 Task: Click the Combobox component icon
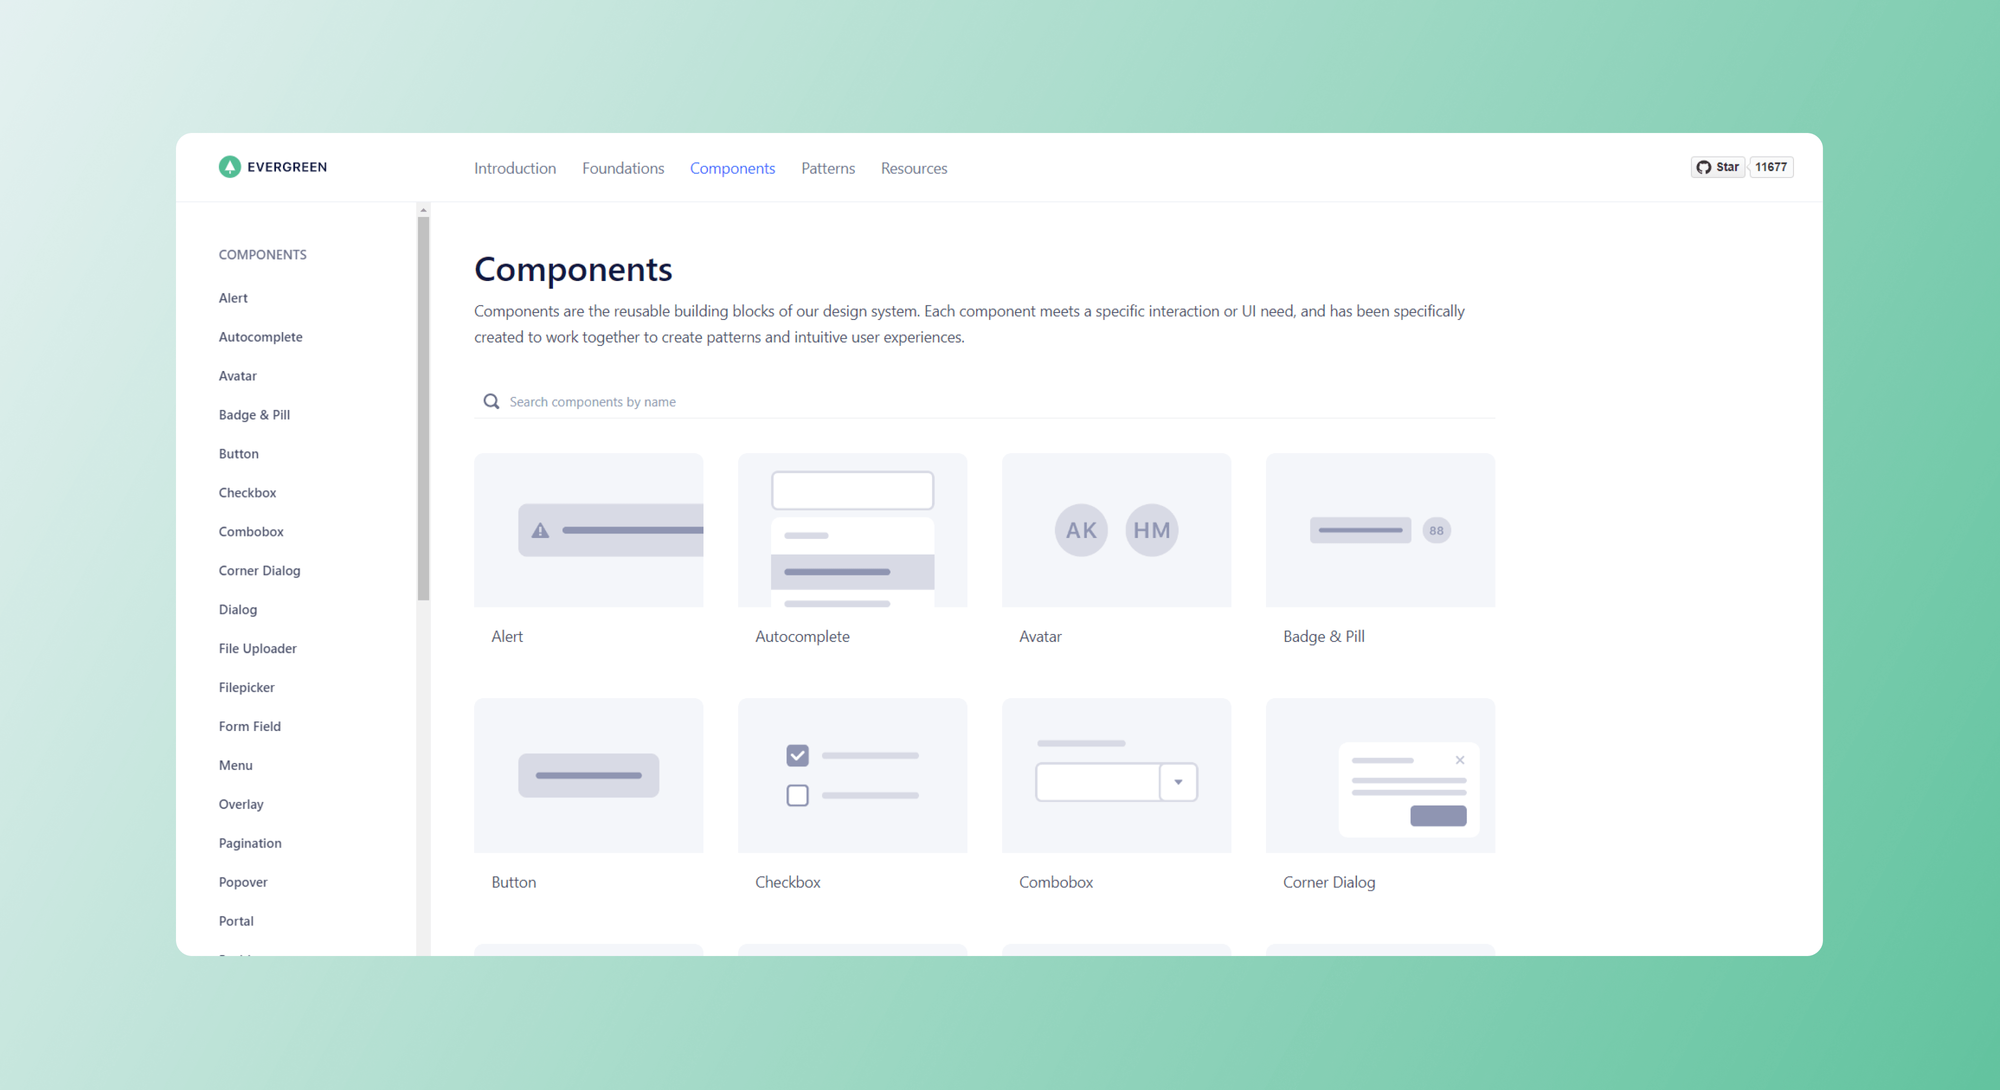(1115, 775)
